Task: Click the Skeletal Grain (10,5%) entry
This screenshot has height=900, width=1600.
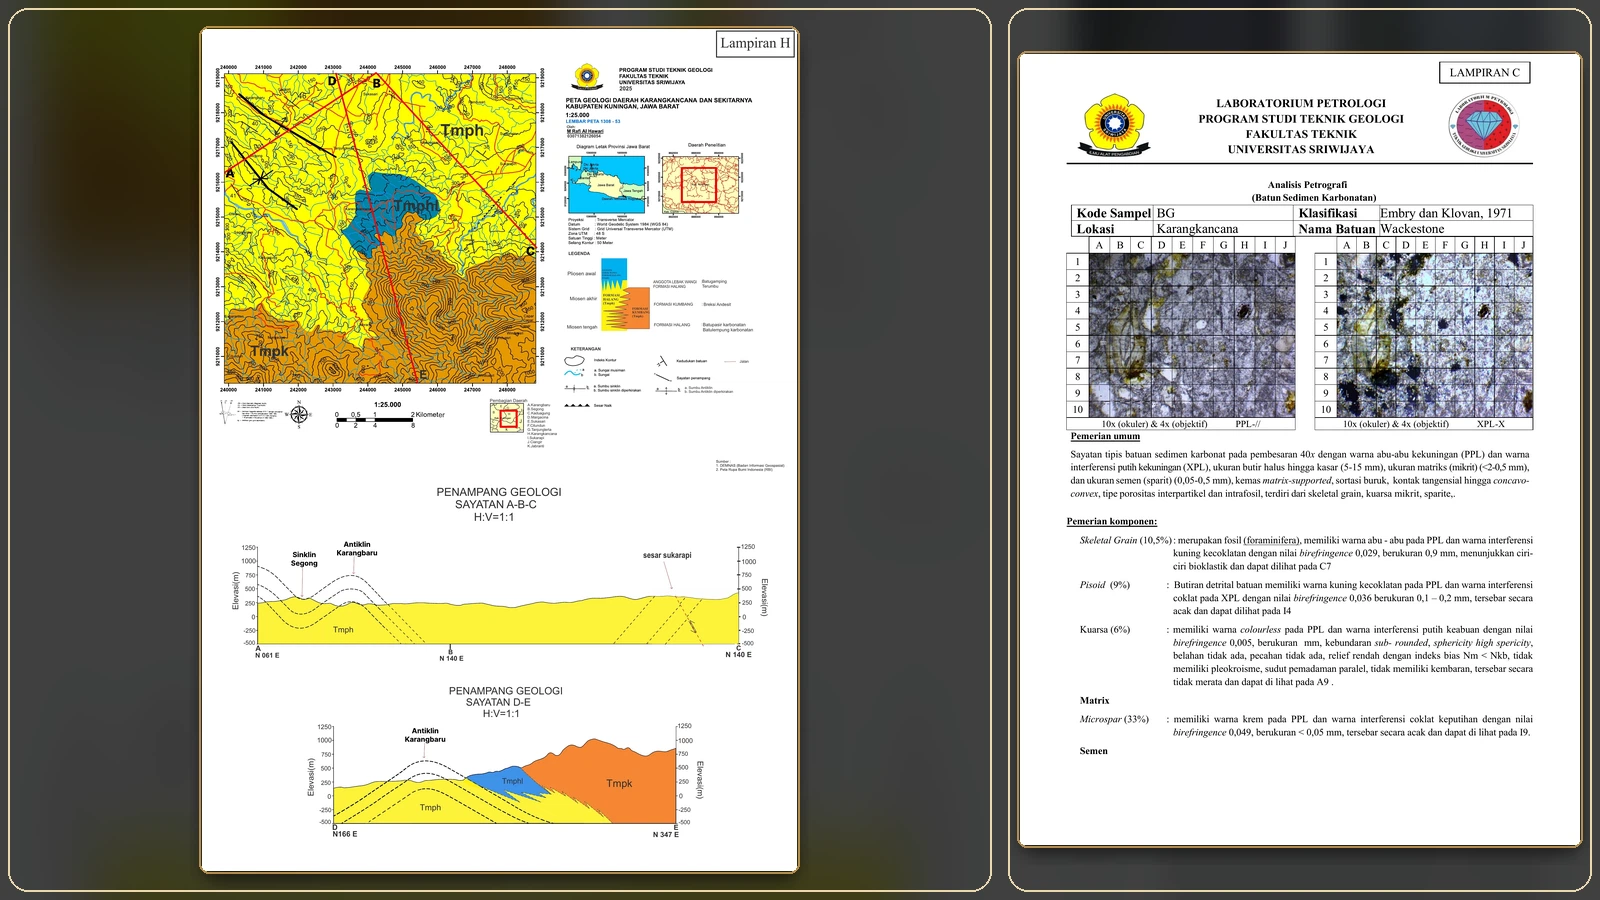Action: [1126, 540]
